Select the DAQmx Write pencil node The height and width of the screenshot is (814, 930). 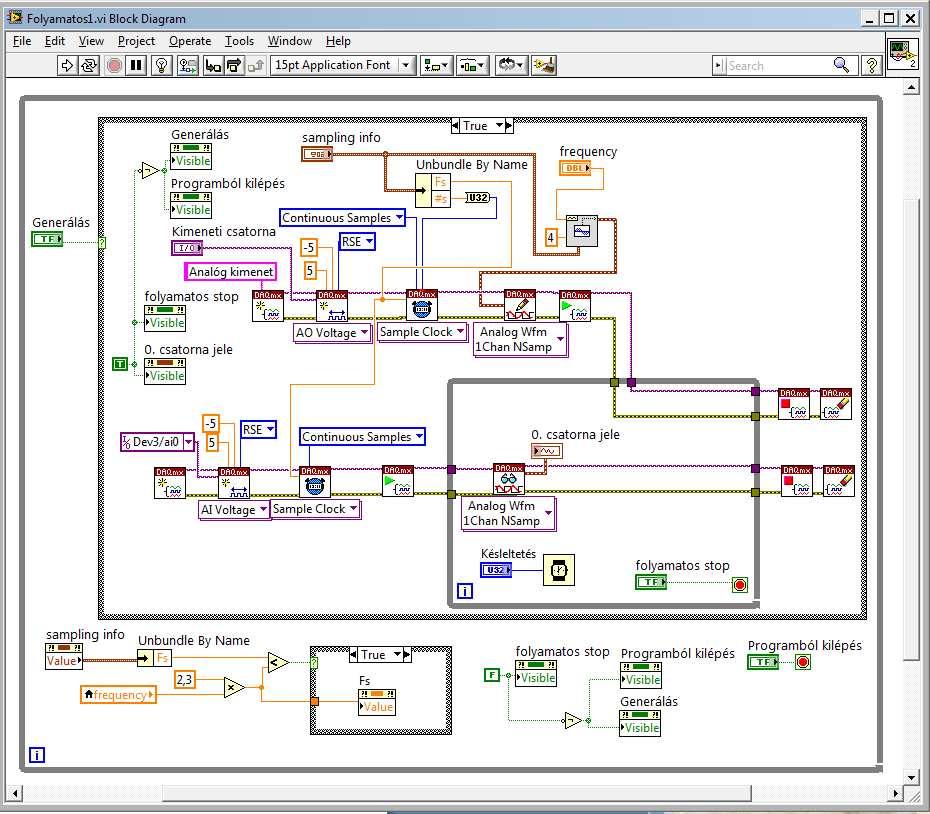[x=520, y=306]
